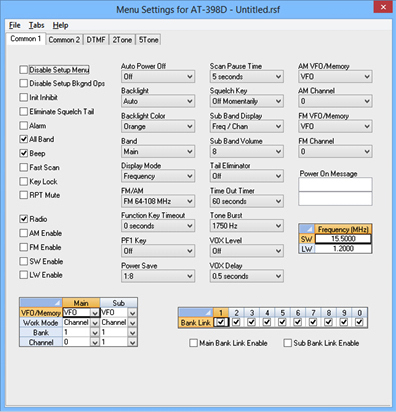Viewport: 396px width, 412px height.
Task: Open the Tabs menu
Action: (36, 25)
